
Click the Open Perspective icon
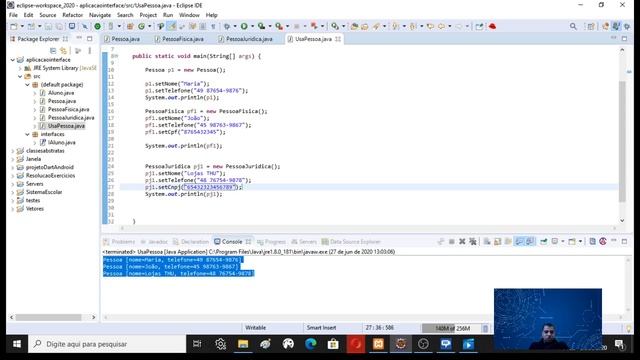click(591, 27)
